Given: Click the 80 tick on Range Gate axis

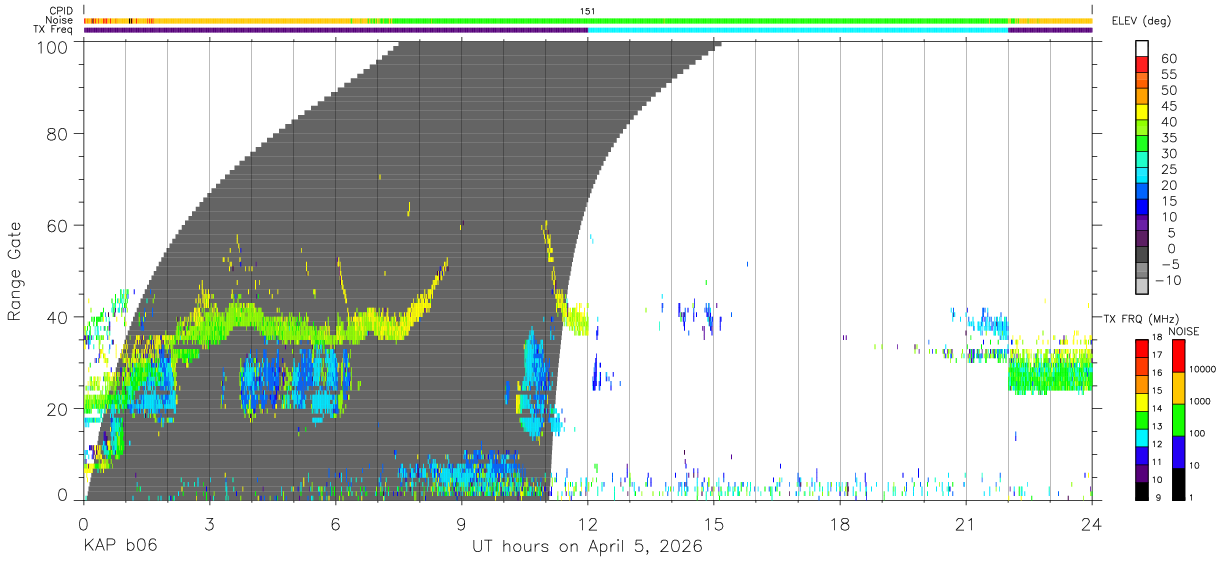Looking at the screenshot, I should point(58,133).
